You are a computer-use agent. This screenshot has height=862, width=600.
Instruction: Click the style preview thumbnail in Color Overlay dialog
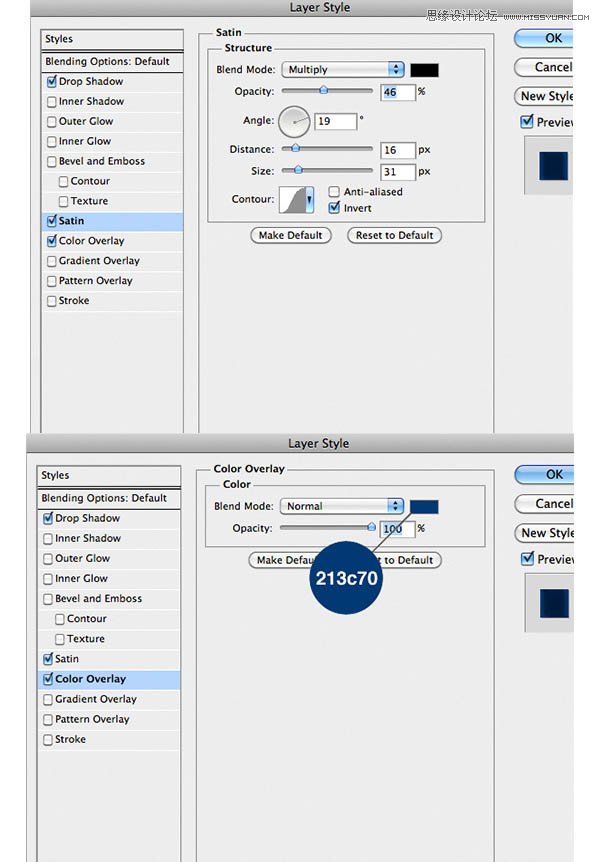tap(554, 603)
